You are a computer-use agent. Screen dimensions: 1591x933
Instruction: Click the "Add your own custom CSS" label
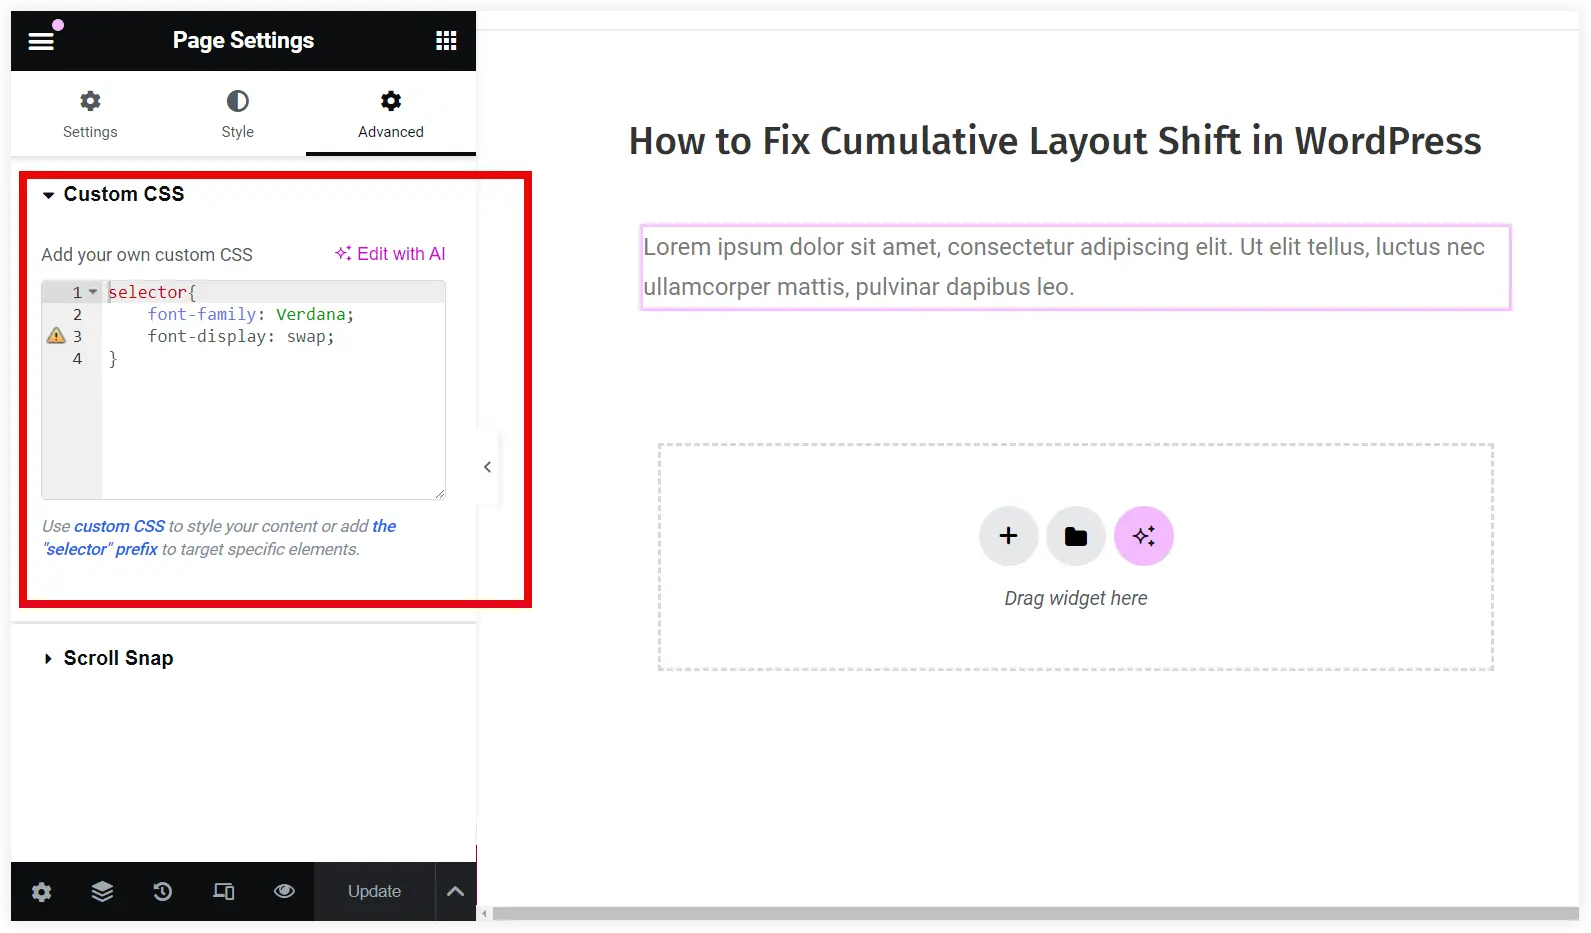(147, 255)
